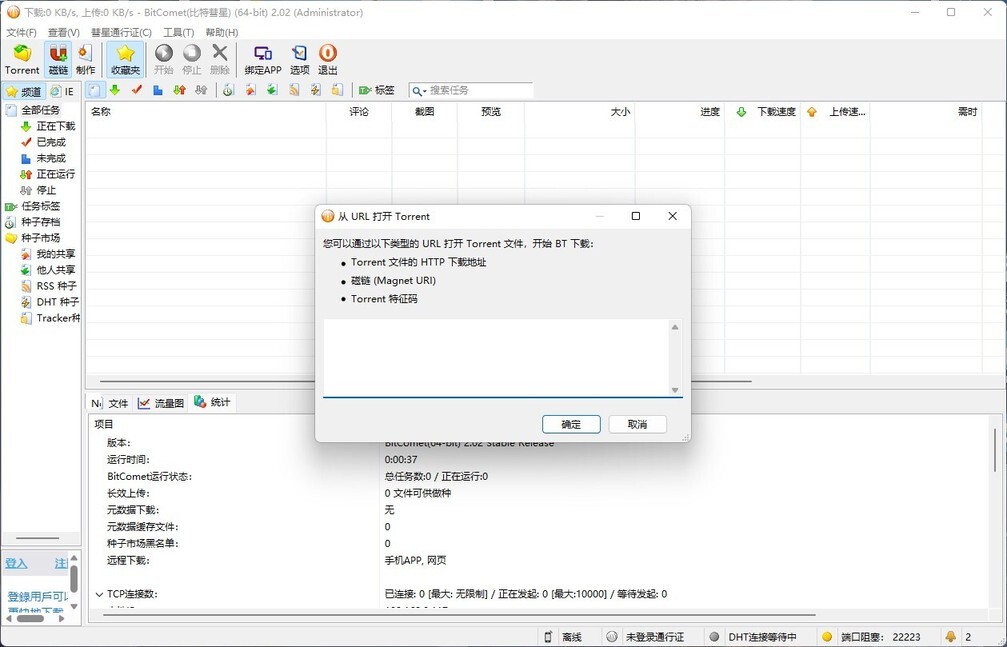The width and height of the screenshot is (1007, 647).
Task: Select 种子存档 in the sidebar tree
Action: pos(40,222)
